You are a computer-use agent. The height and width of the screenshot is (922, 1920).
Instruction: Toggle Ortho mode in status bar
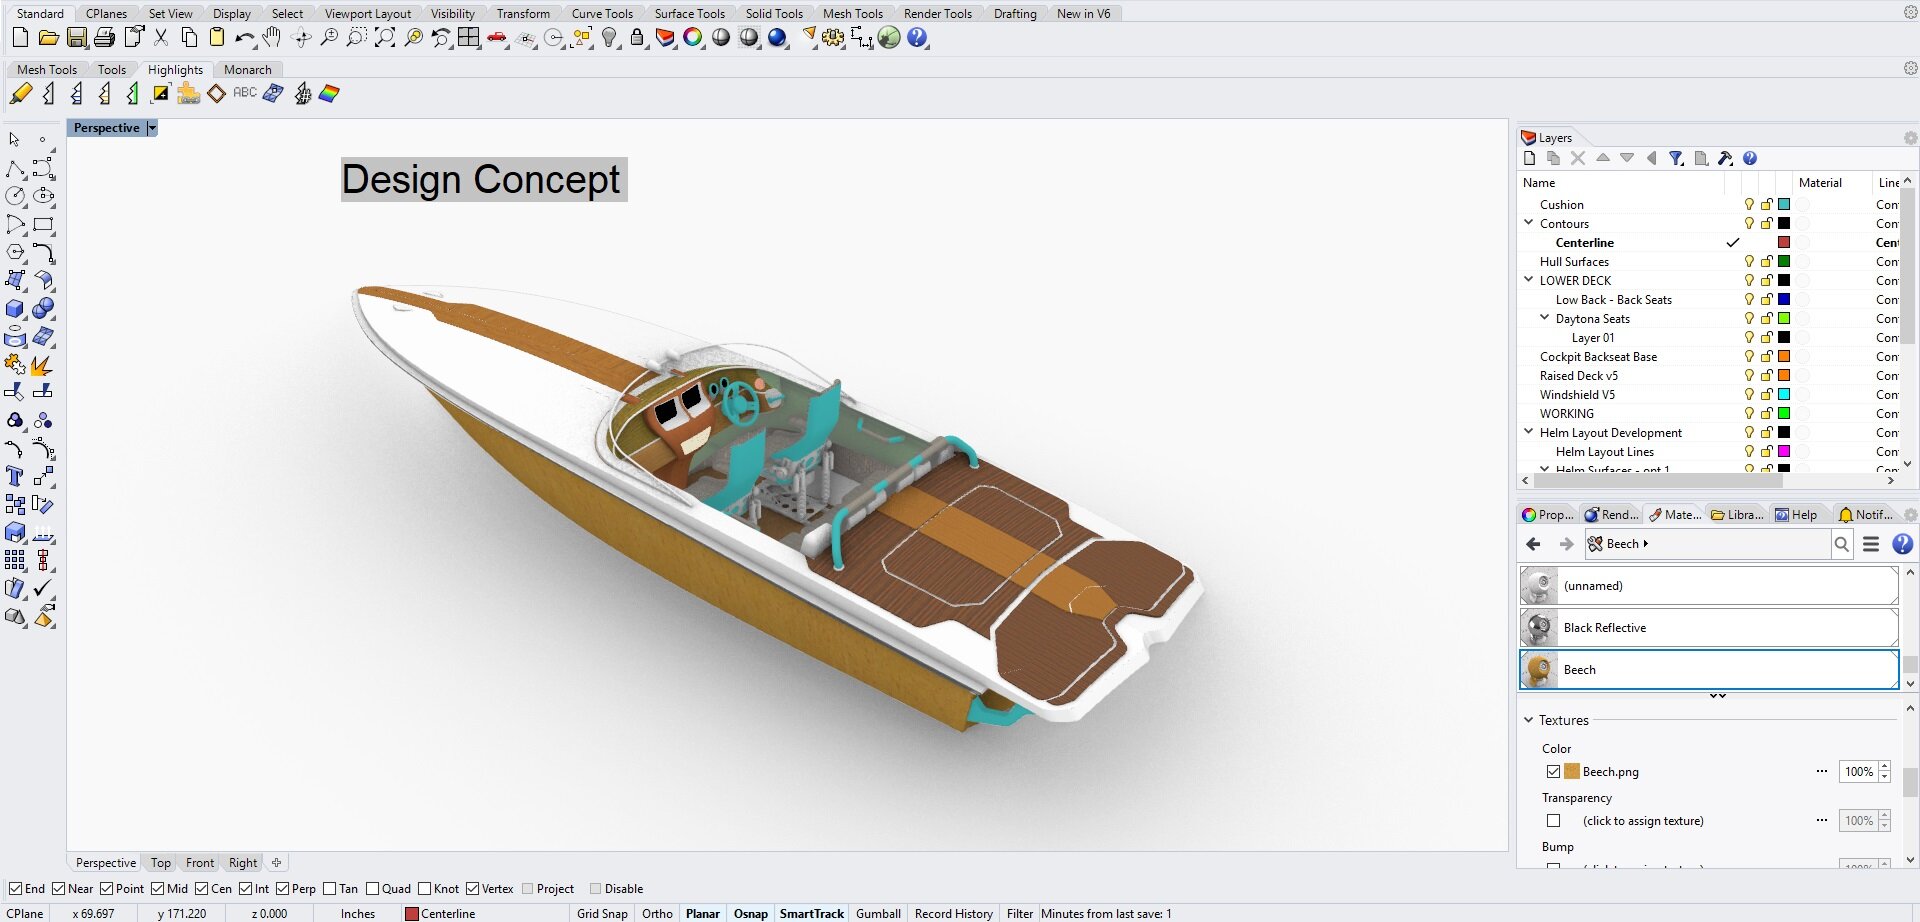pos(657,914)
